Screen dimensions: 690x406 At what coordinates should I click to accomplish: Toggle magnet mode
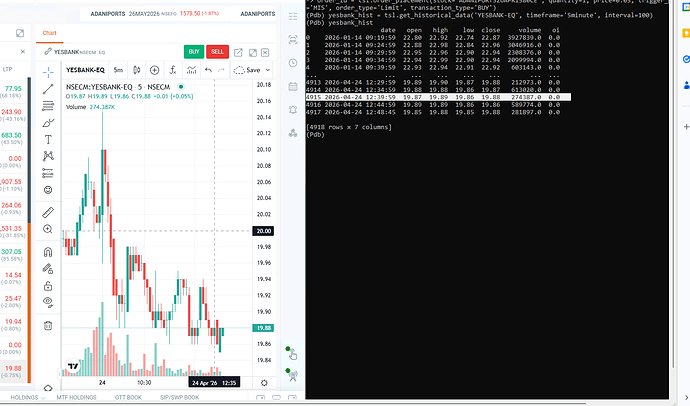tap(48, 252)
